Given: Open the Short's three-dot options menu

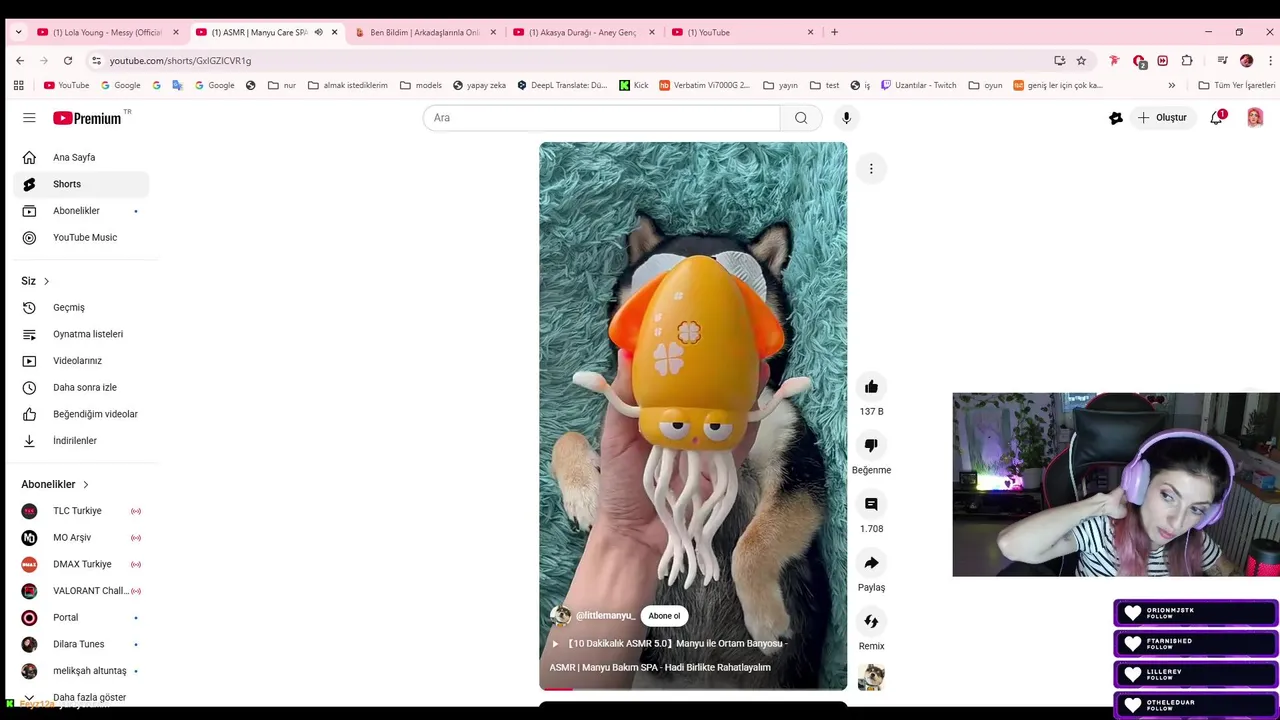Looking at the screenshot, I should 871,169.
